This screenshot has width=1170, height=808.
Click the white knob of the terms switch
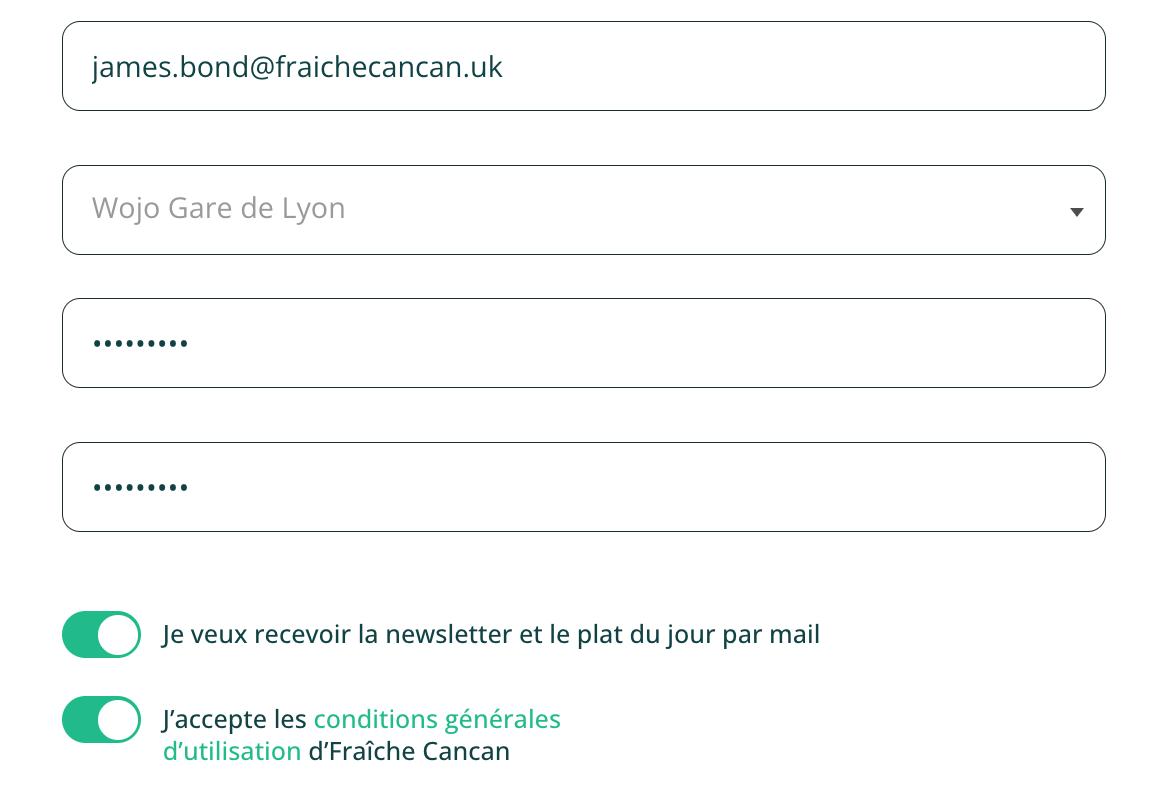118,719
